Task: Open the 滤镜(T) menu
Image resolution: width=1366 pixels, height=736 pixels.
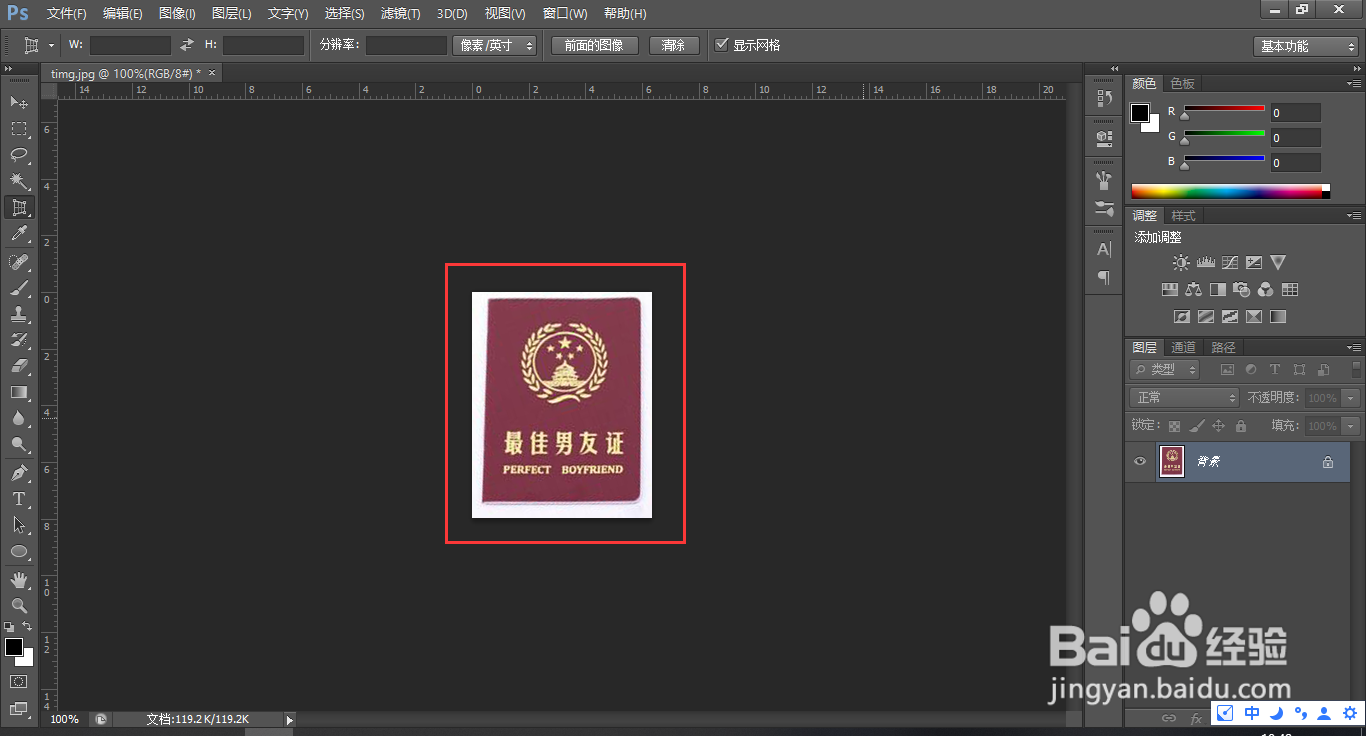Action: click(x=401, y=14)
